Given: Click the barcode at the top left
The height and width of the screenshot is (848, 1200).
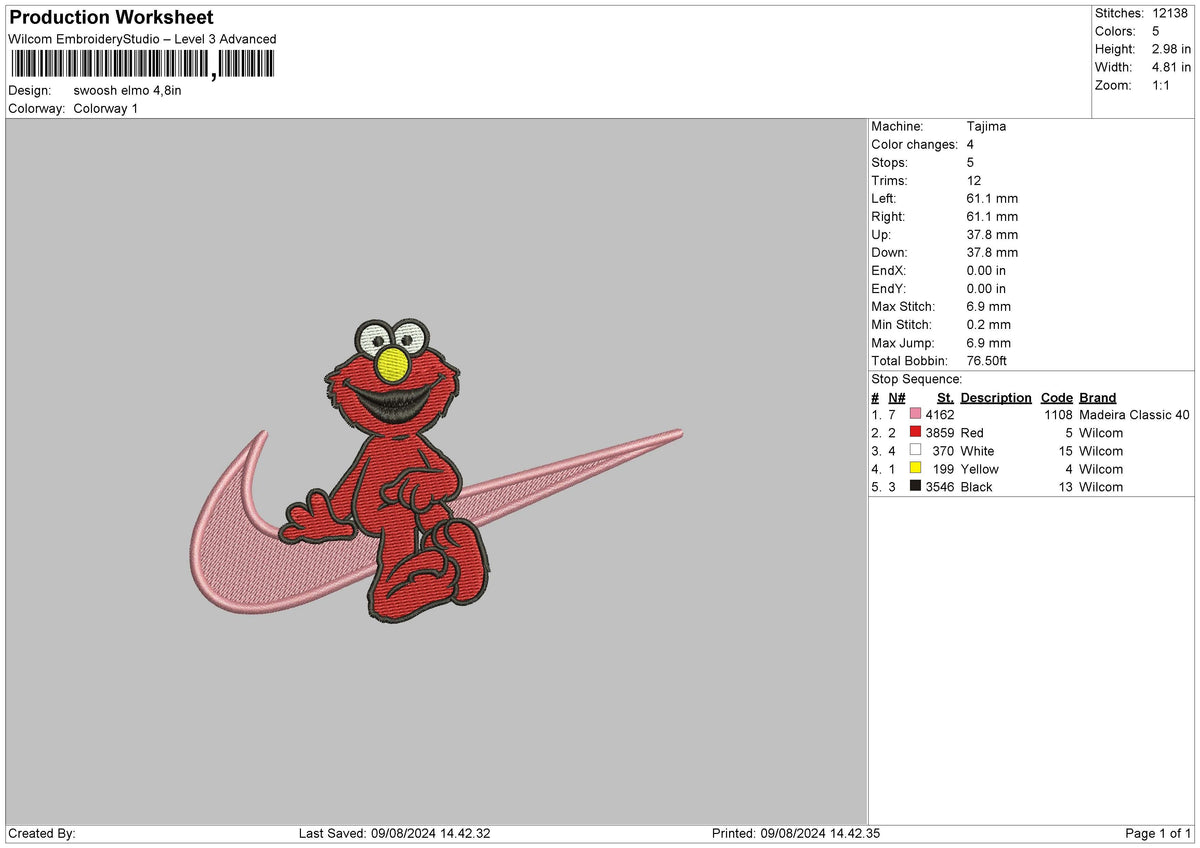Looking at the screenshot, I should [x=140, y=62].
